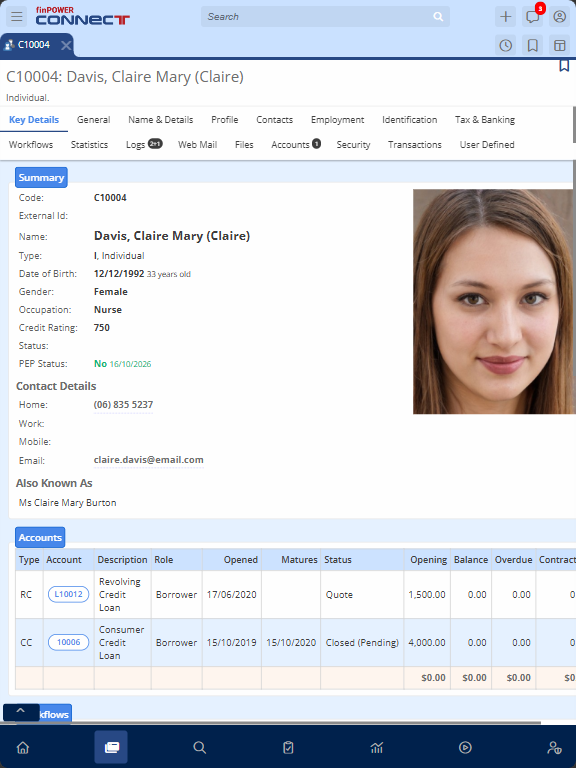Click the opening amount 4,000.00
Screen dimensions: 576x768
(427, 643)
